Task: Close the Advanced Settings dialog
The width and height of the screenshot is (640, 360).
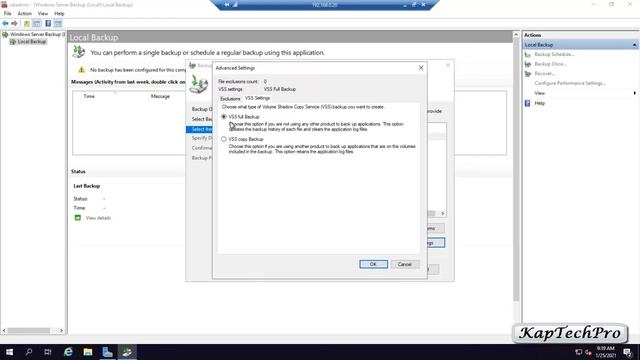Action: 421,68
